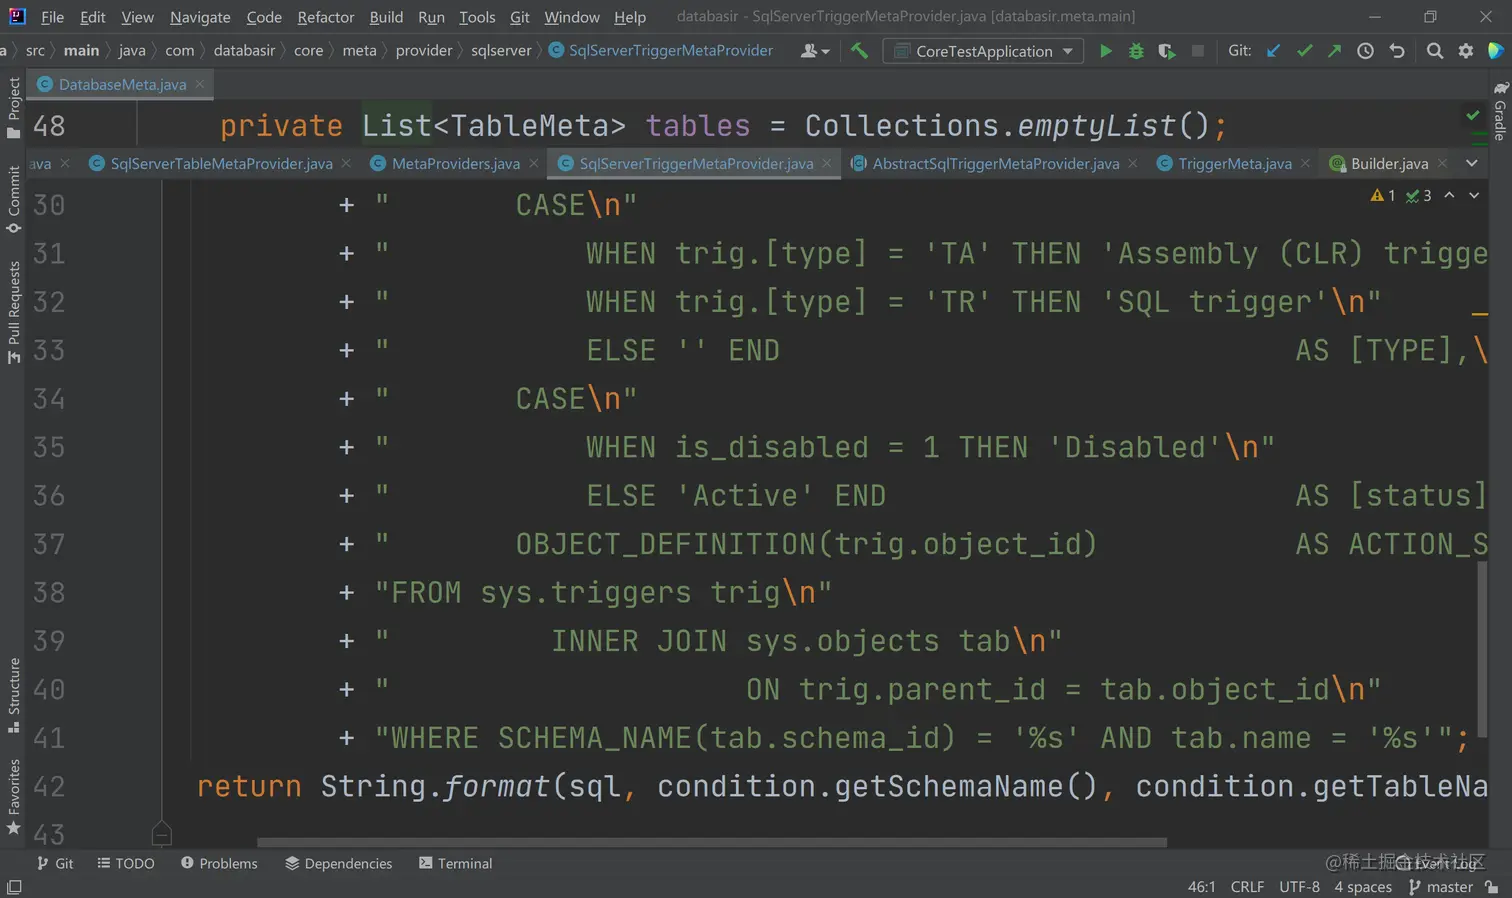Click the JetBrains Toolbox icon in the toolbar

[1496, 51]
